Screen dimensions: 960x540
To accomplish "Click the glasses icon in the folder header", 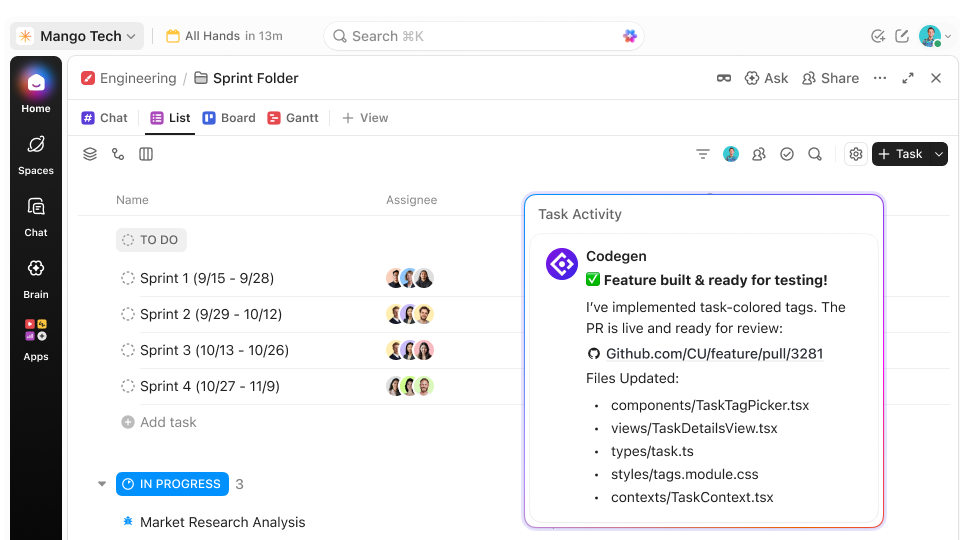I will coord(724,78).
